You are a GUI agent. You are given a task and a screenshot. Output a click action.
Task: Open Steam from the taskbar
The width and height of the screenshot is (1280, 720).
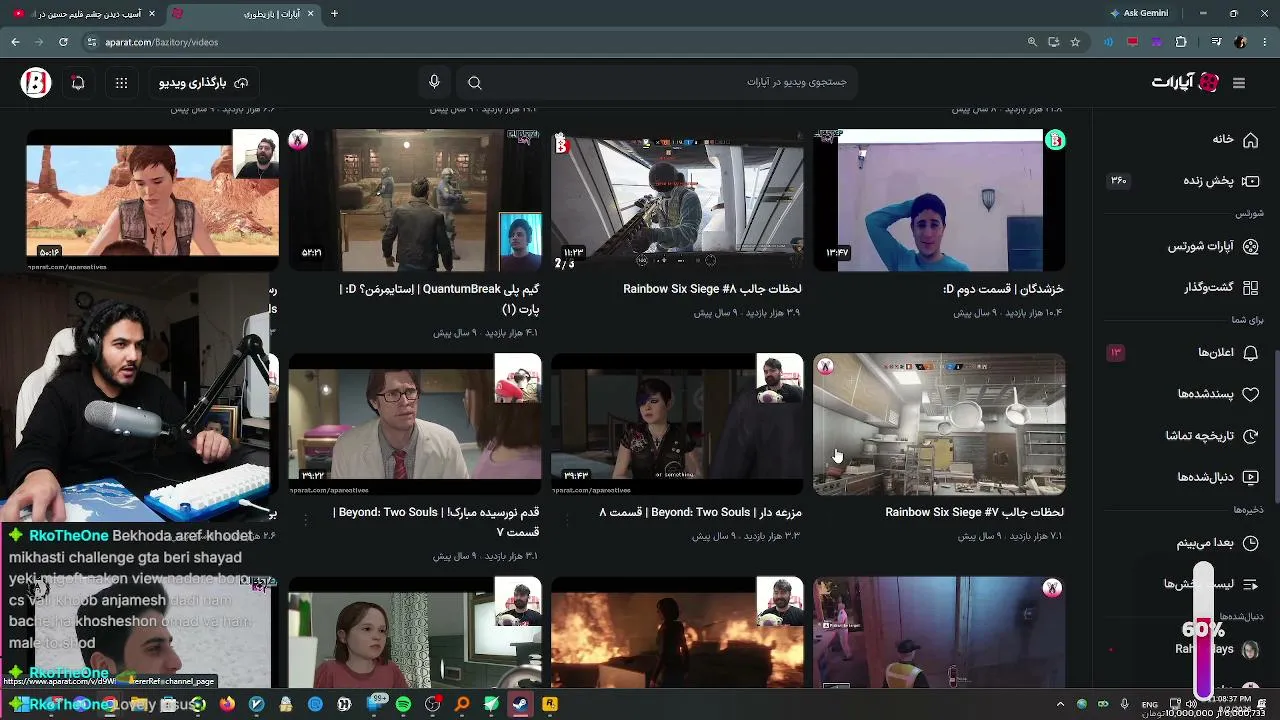pyautogui.click(x=520, y=704)
